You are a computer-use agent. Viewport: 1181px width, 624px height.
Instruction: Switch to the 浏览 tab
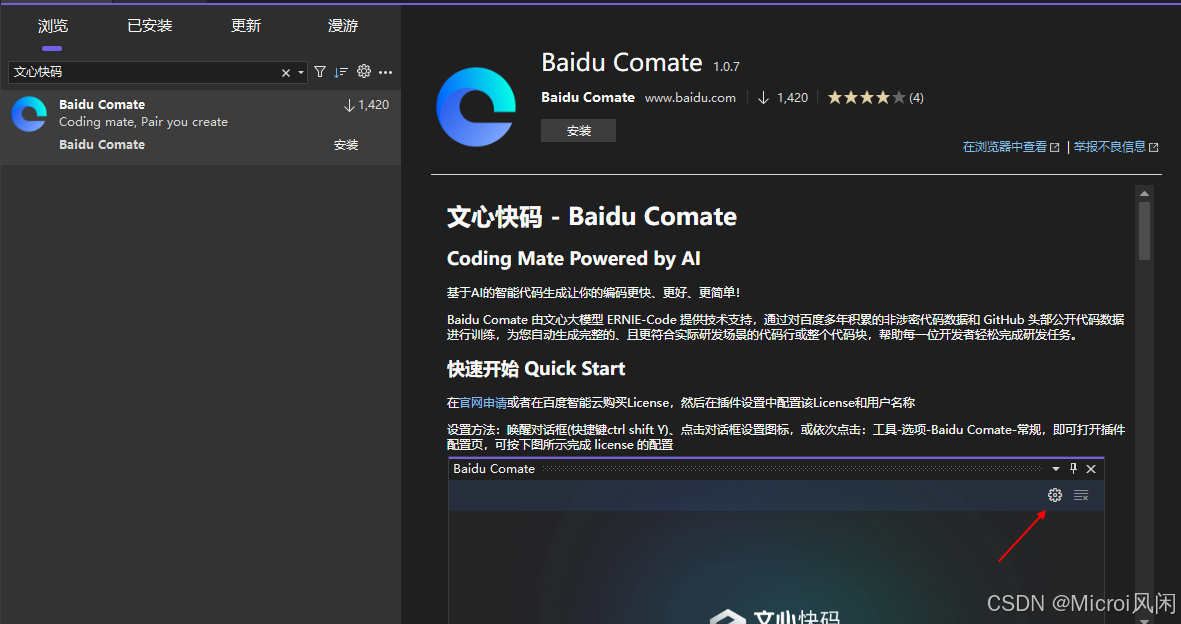click(53, 26)
